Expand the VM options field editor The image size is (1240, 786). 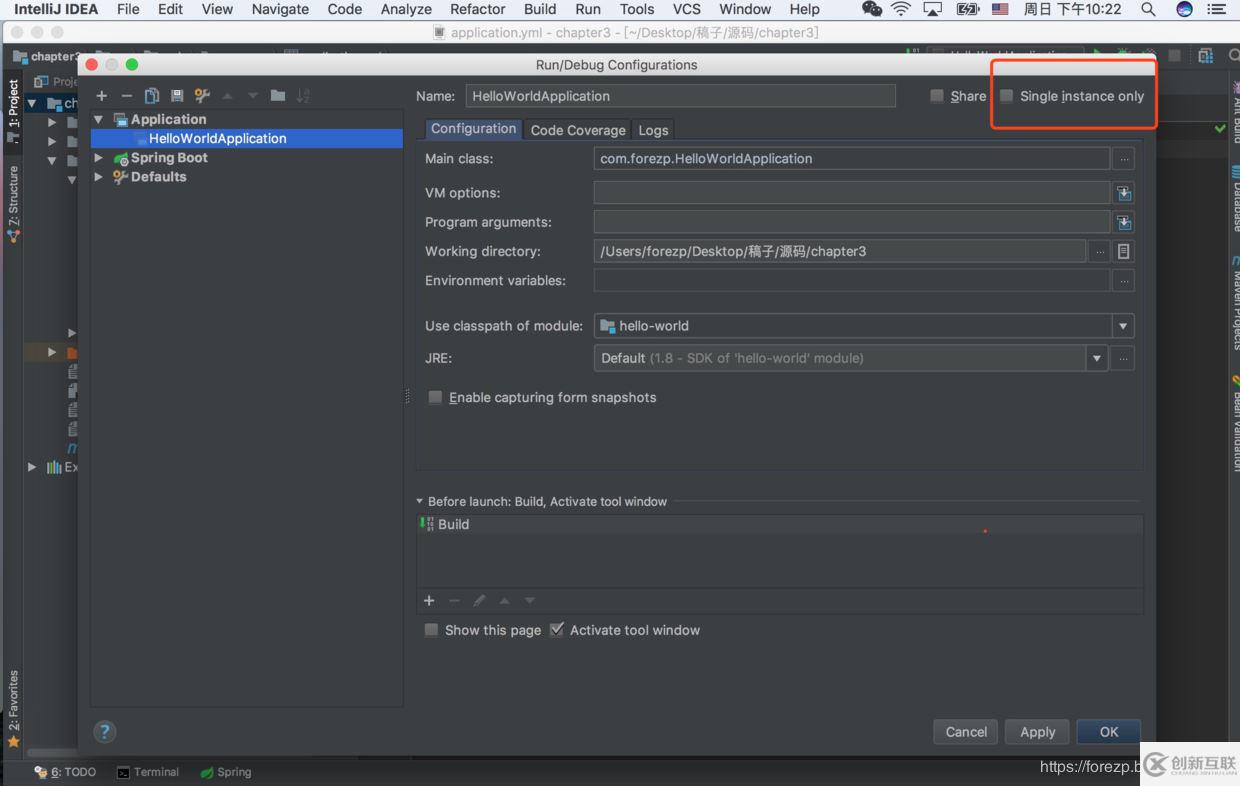coord(1123,193)
